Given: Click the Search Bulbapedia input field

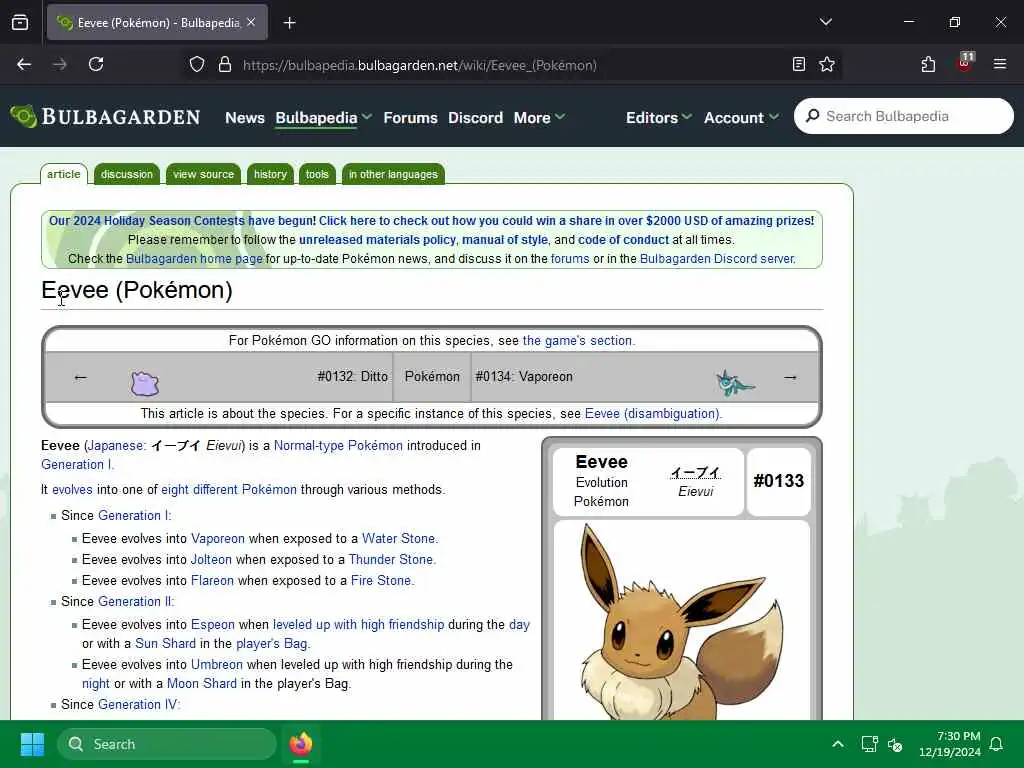Looking at the screenshot, I should point(904,116).
